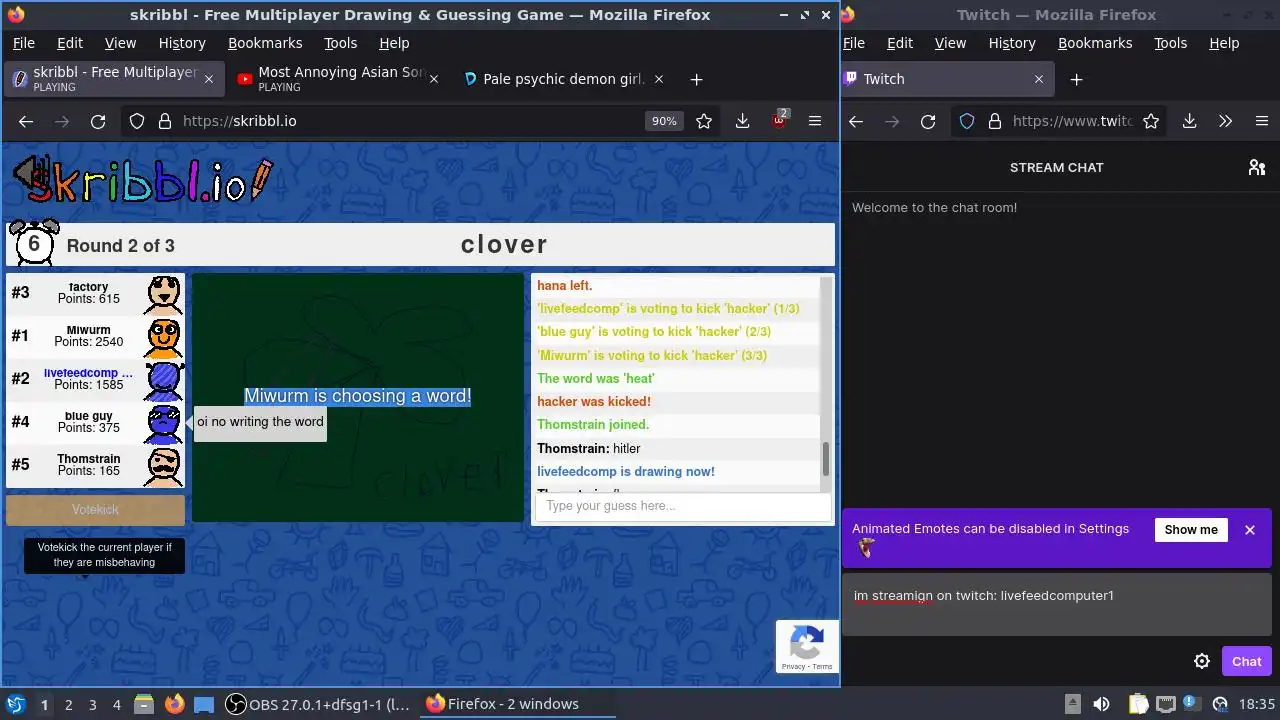The height and width of the screenshot is (720, 1280).
Task: Open downloads in the skribbl Firefox window
Action: click(x=742, y=121)
